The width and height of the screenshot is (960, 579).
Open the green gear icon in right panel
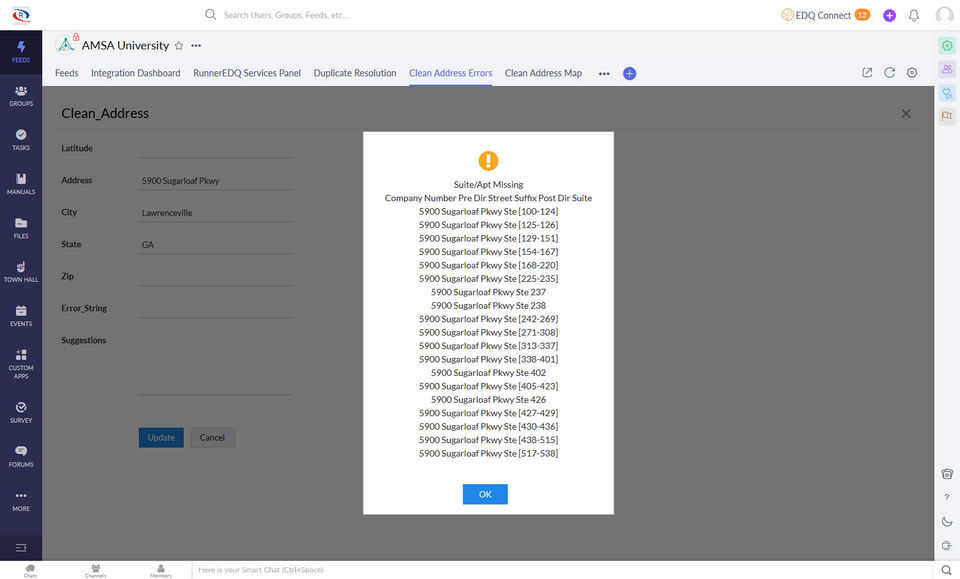pos(947,45)
